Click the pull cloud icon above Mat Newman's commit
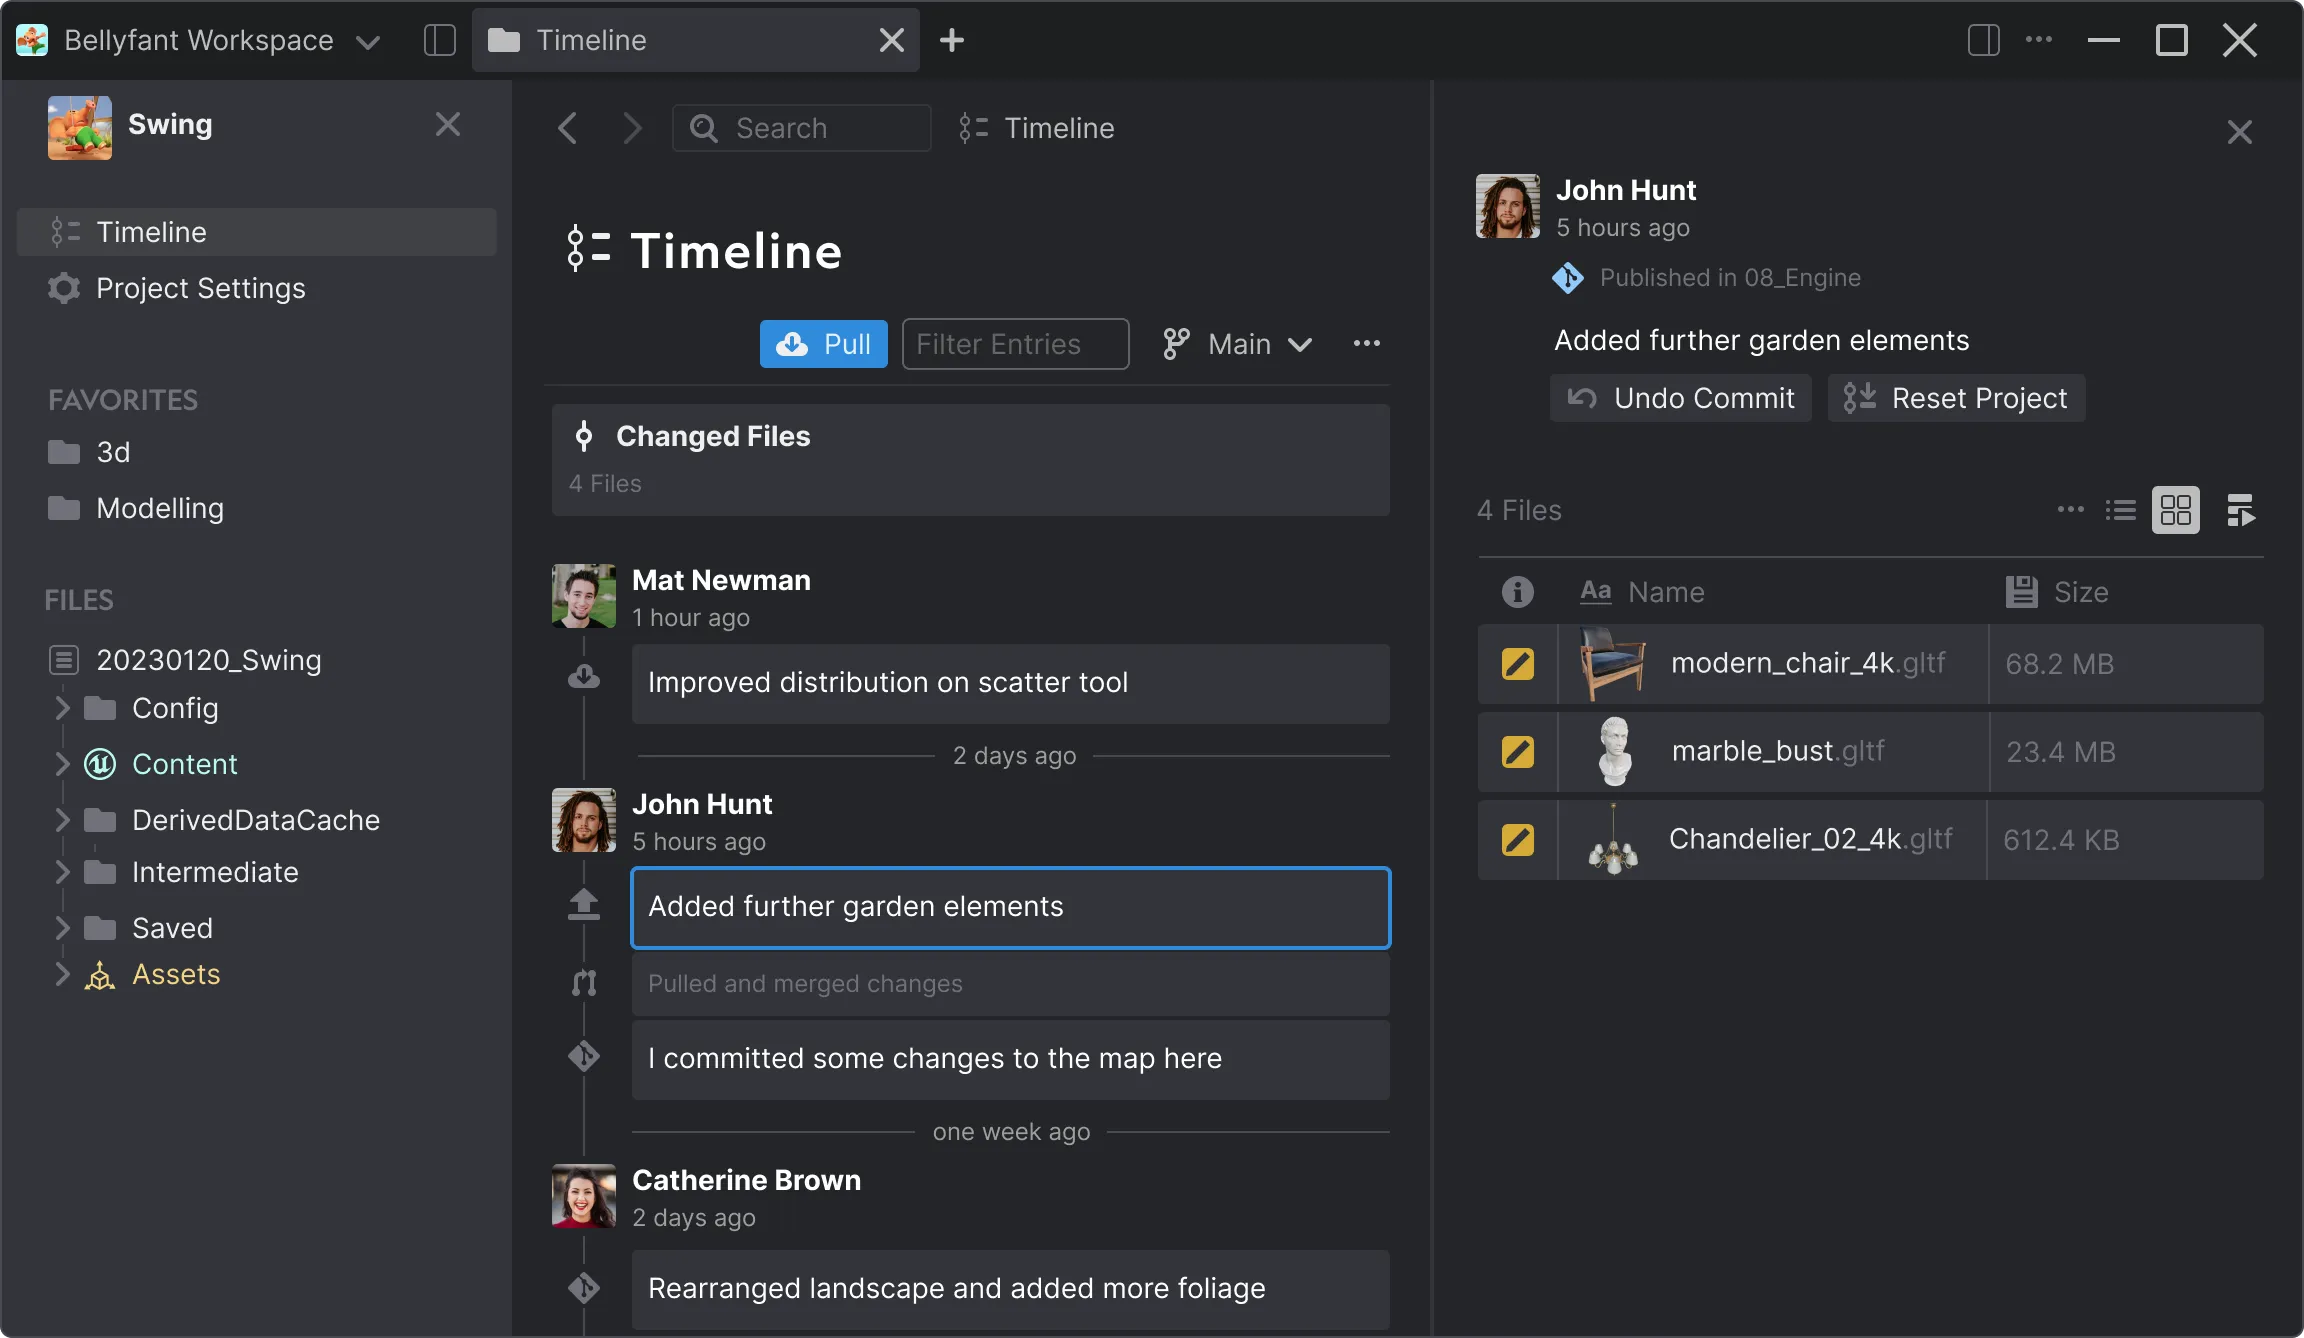Viewport: 2304px width, 1338px height. coord(584,677)
